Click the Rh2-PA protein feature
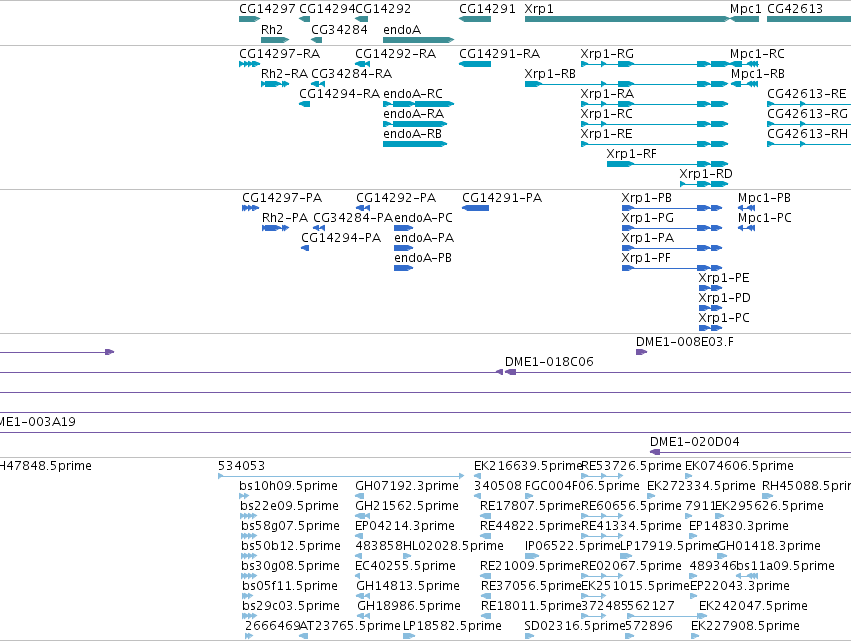The height and width of the screenshot is (641, 851). pyautogui.click(x=275, y=228)
